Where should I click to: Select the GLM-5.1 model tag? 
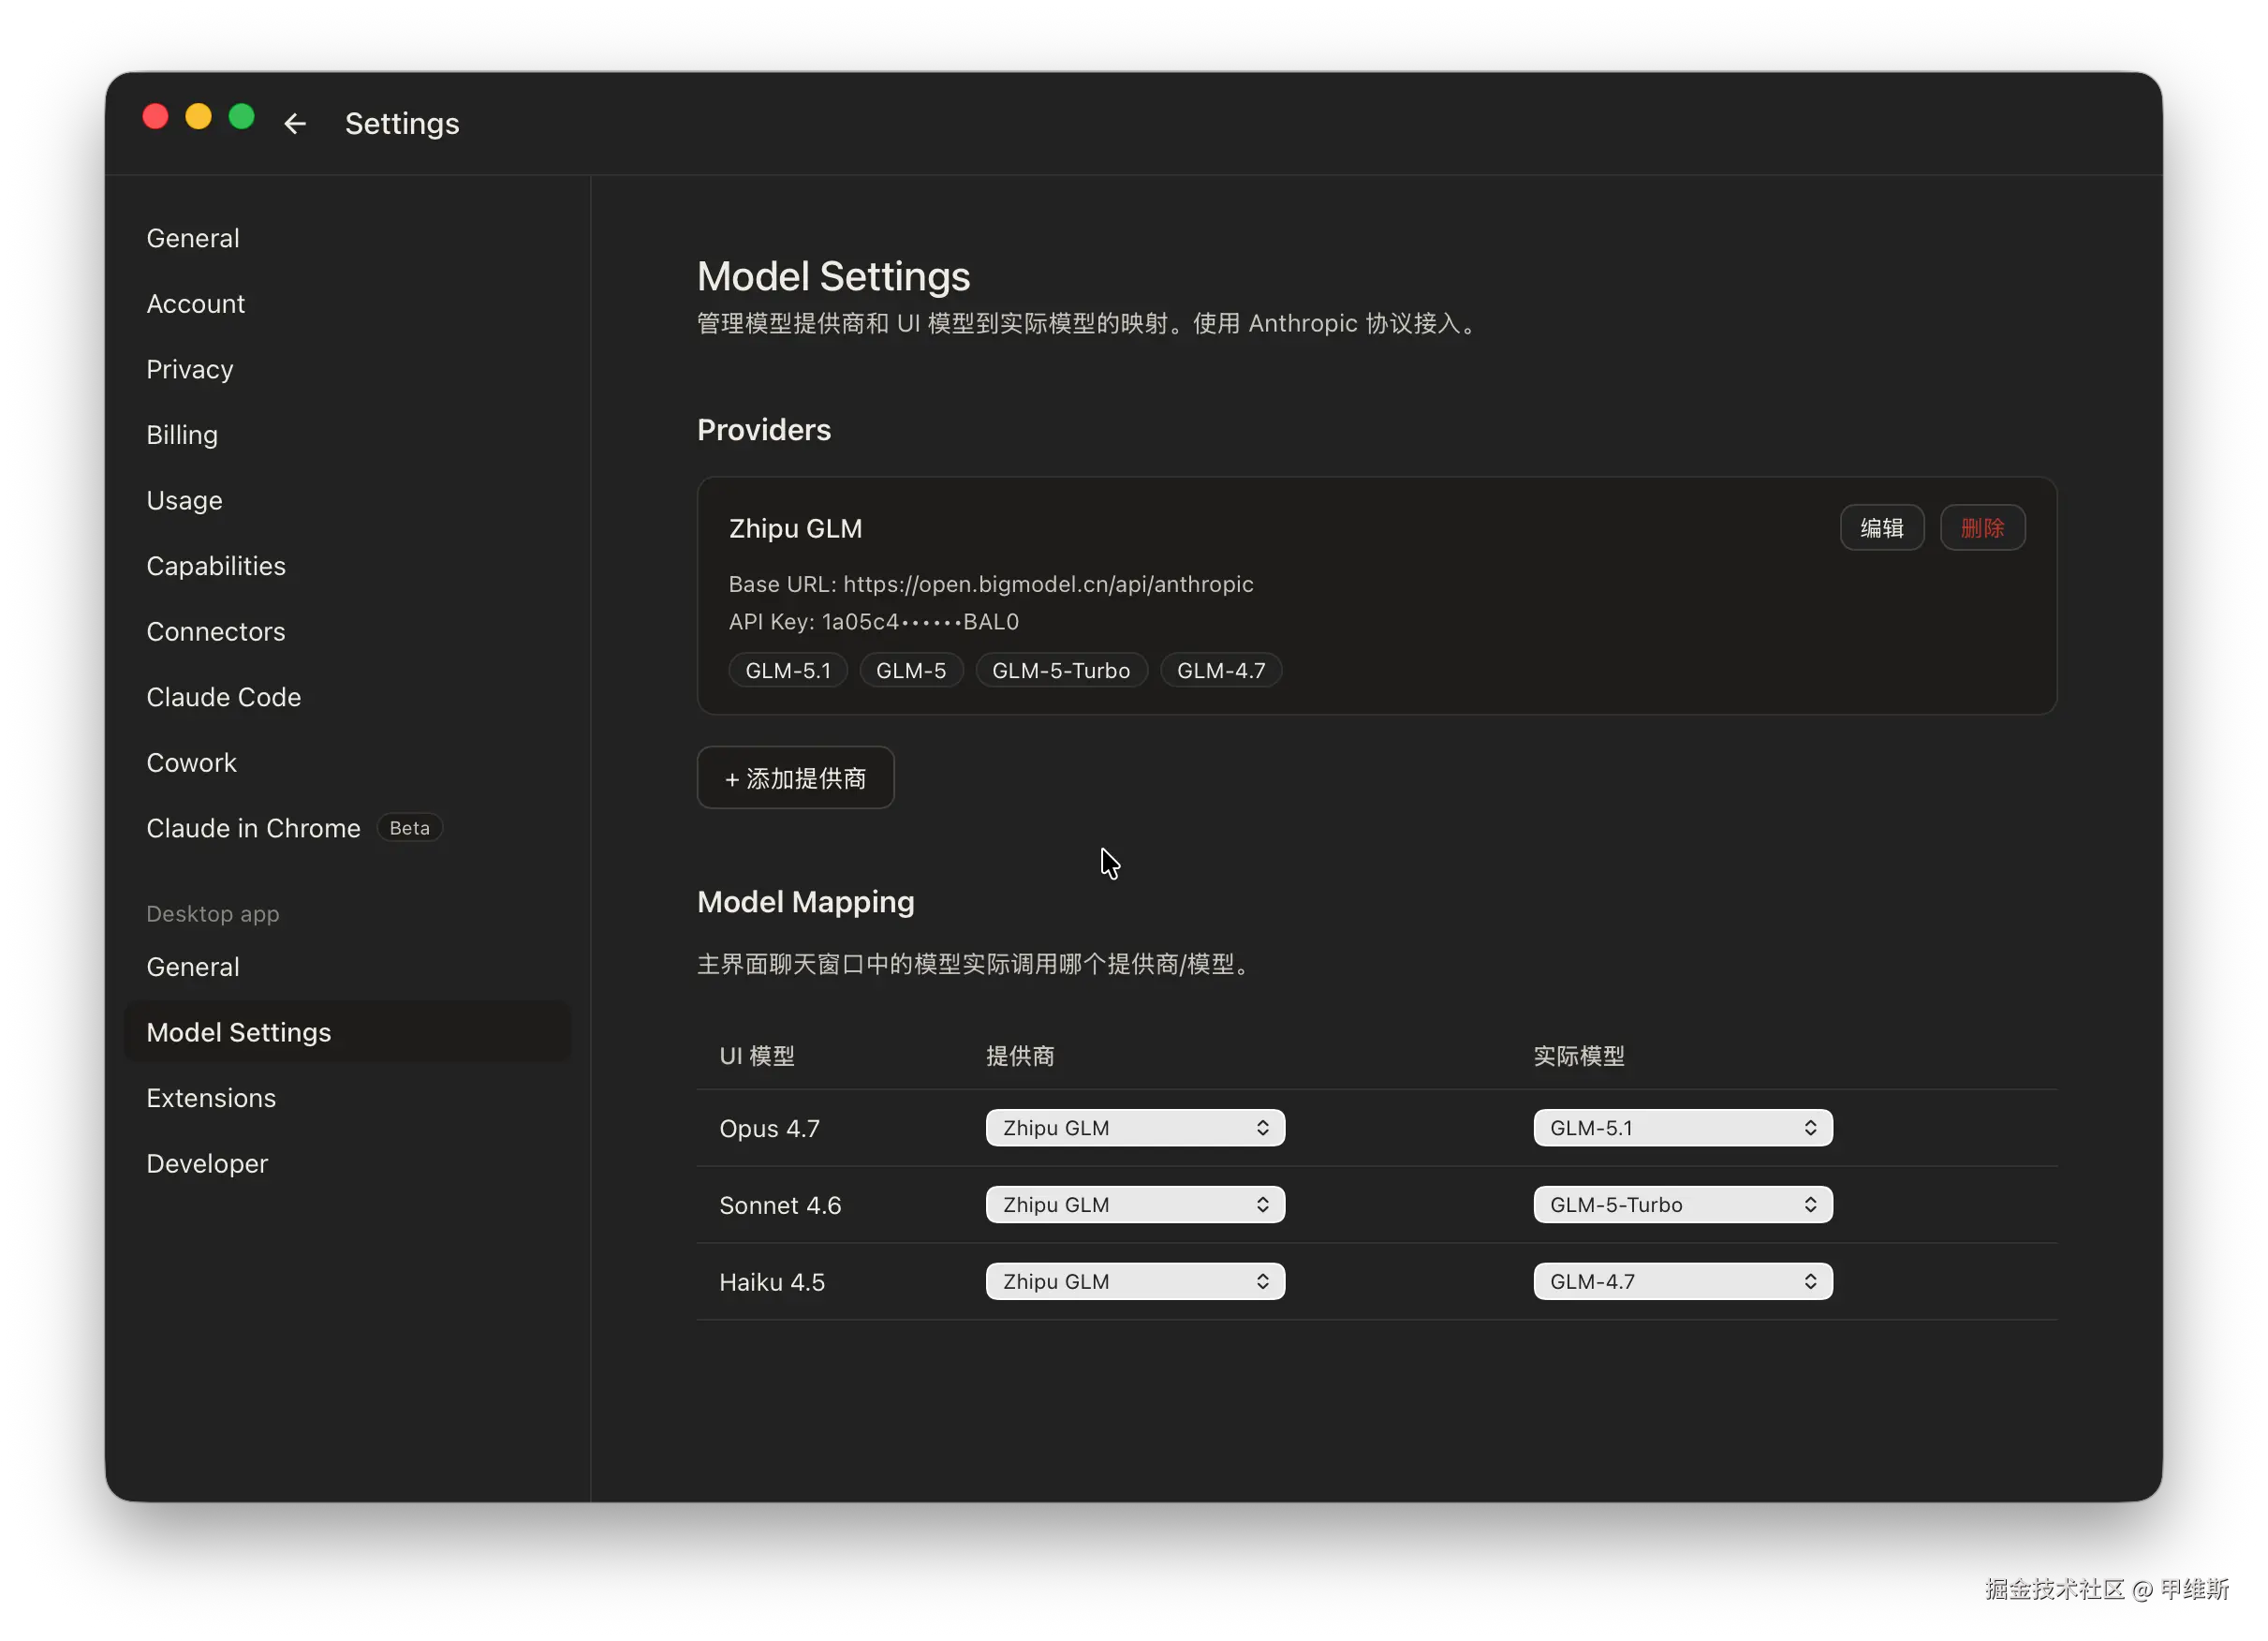click(x=788, y=671)
